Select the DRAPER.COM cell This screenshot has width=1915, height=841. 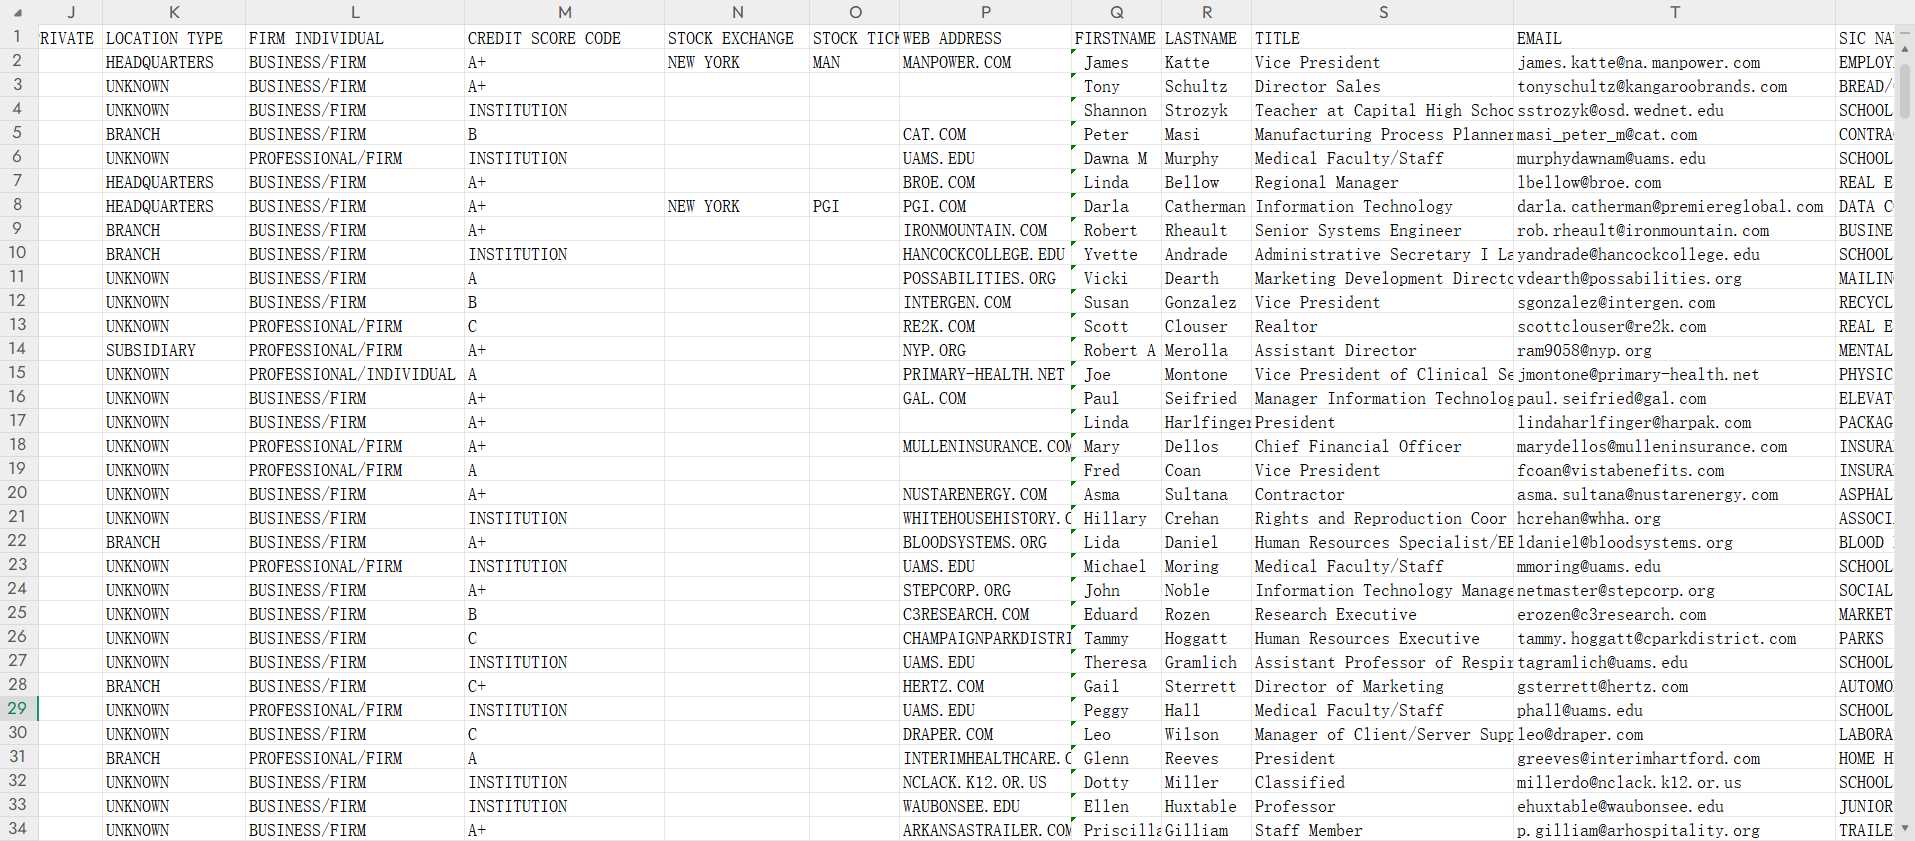click(985, 733)
